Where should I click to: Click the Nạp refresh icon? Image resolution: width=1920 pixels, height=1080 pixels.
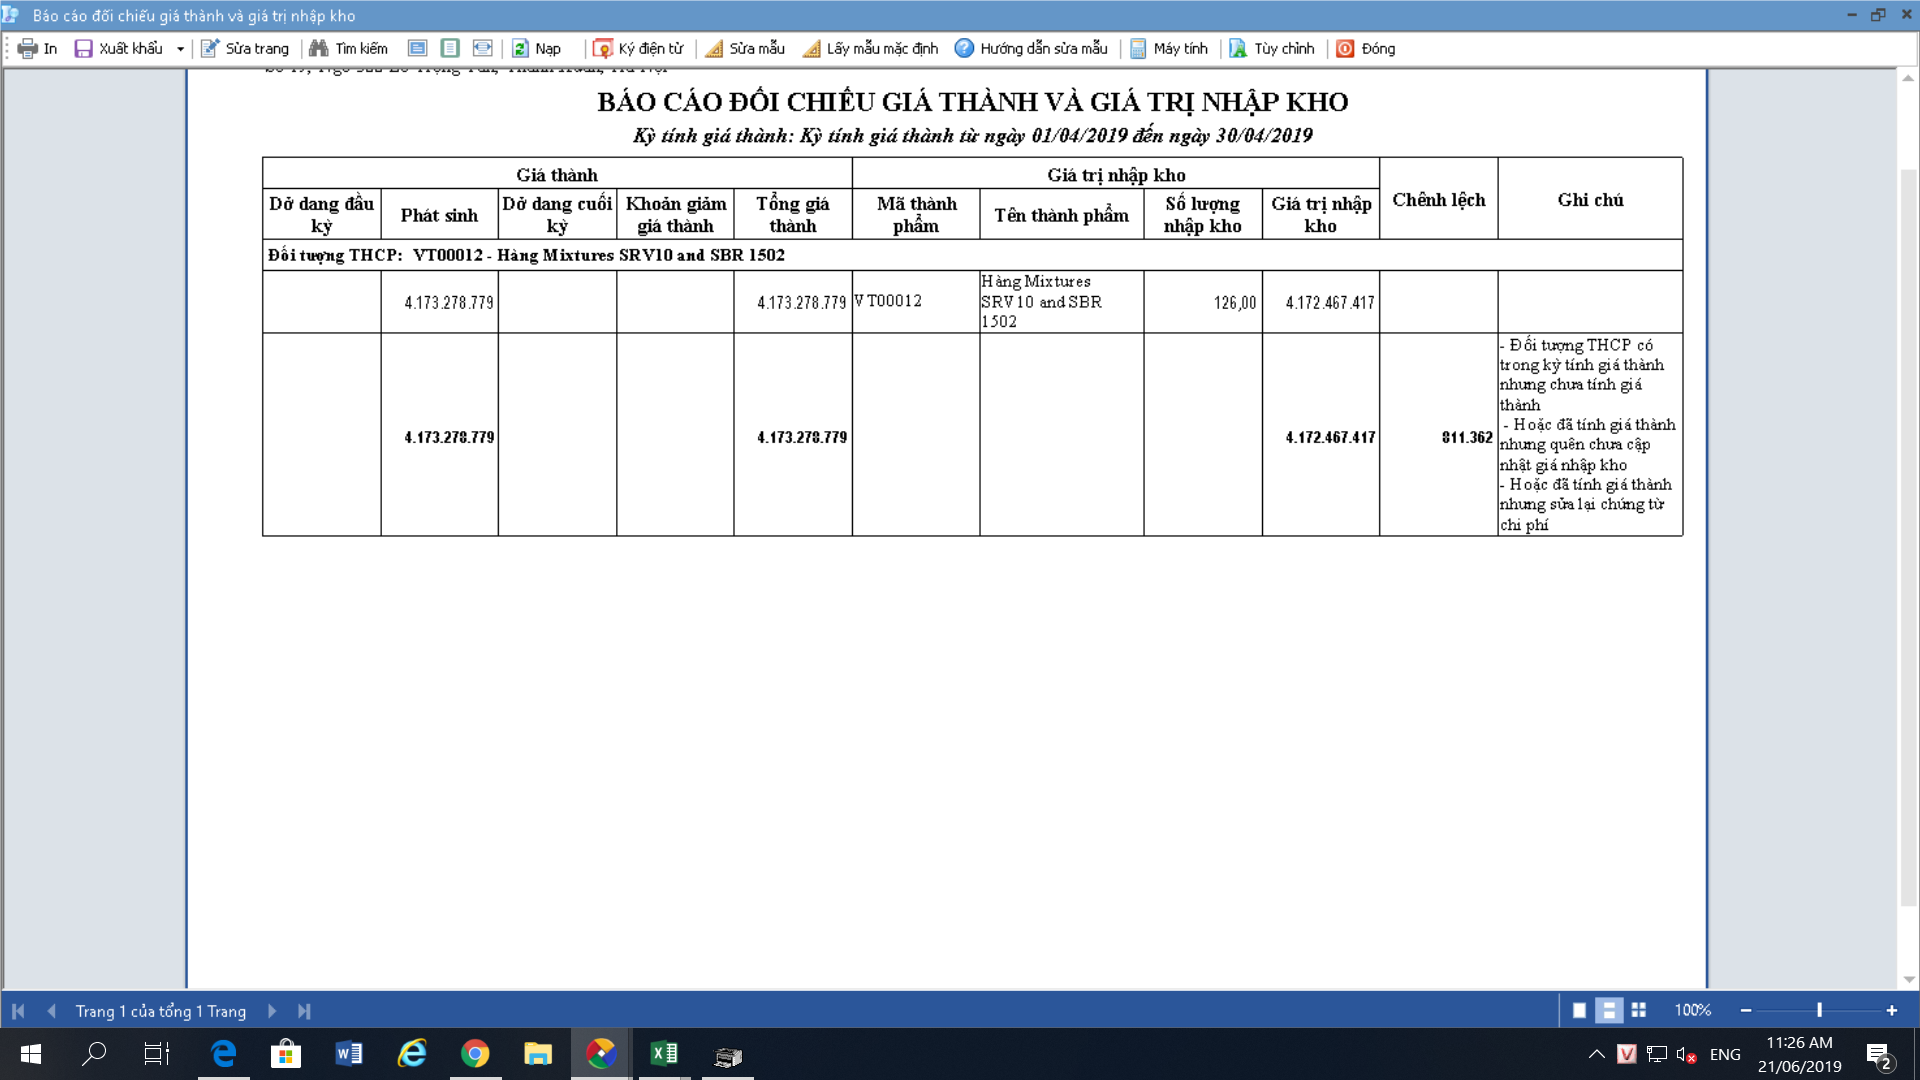pyautogui.click(x=520, y=48)
